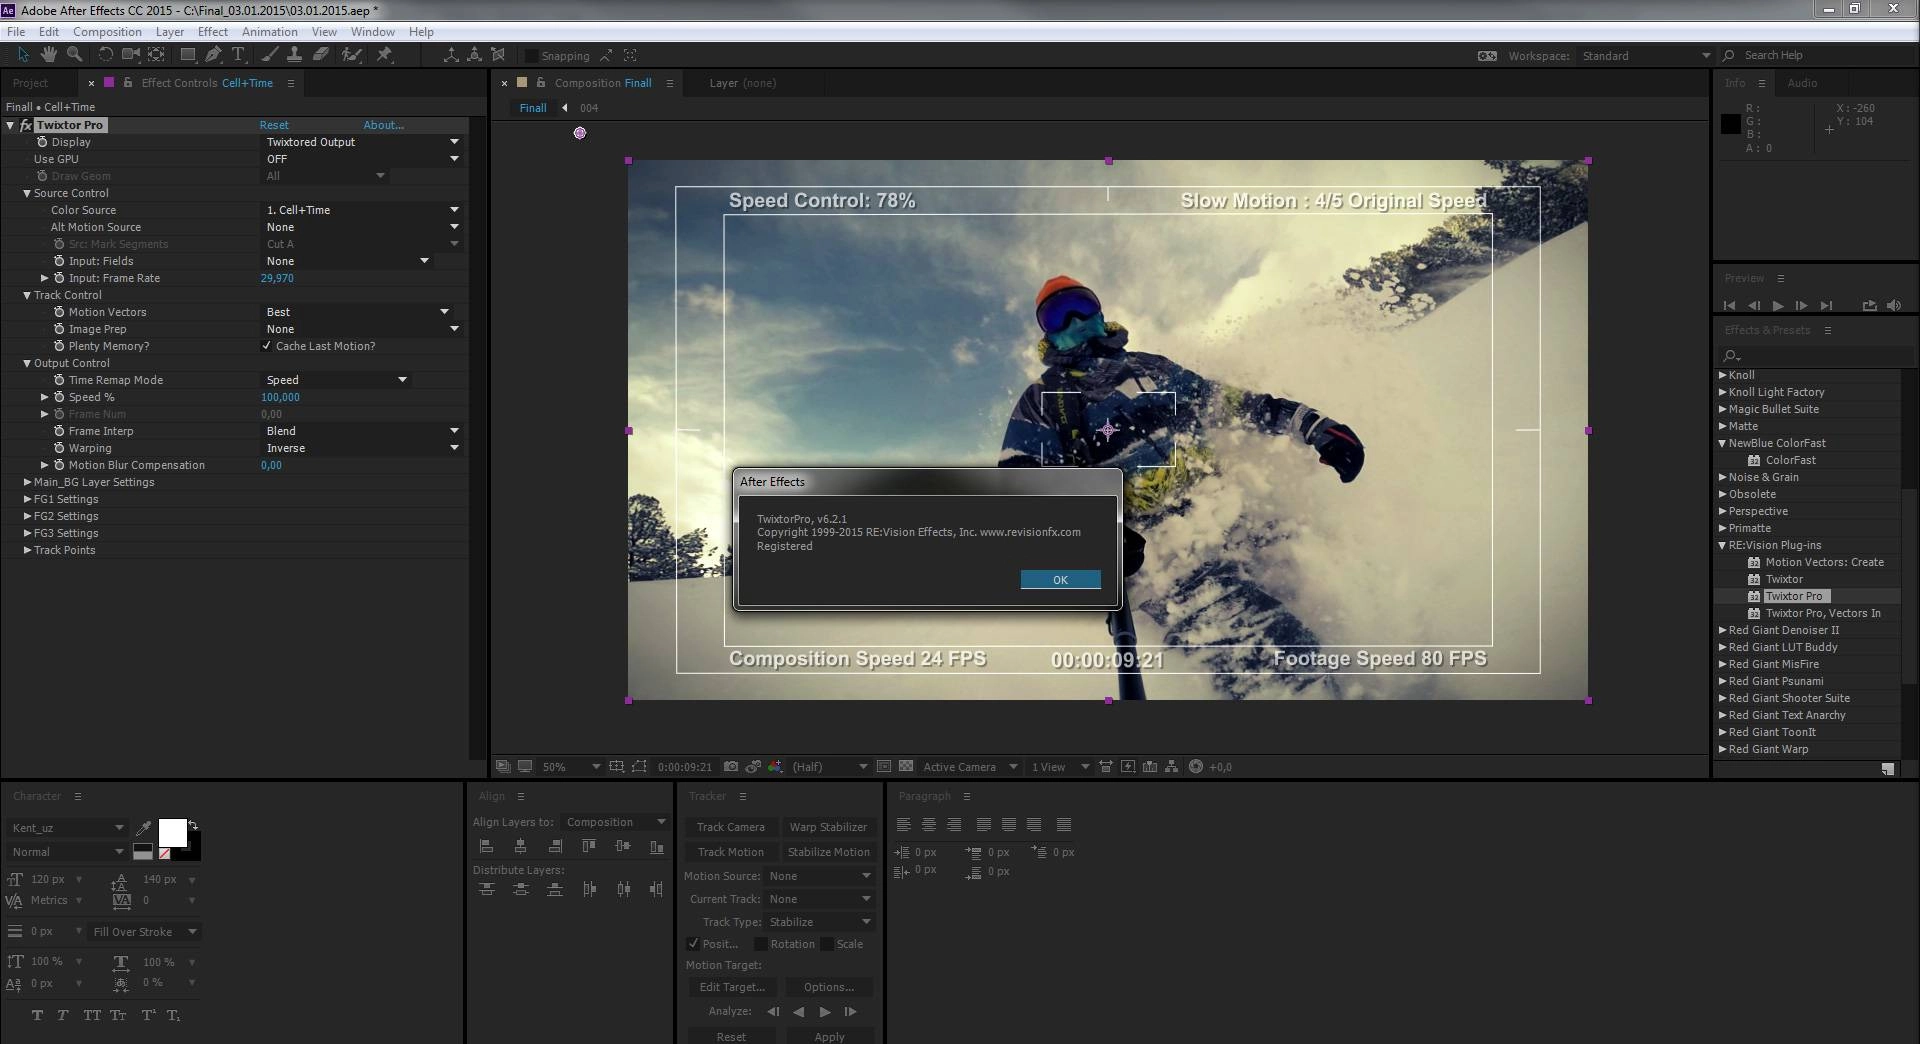Toggle the Effect Controls panel lock
Viewport: 1920px width, 1044px height.
[x=128, y=83]
